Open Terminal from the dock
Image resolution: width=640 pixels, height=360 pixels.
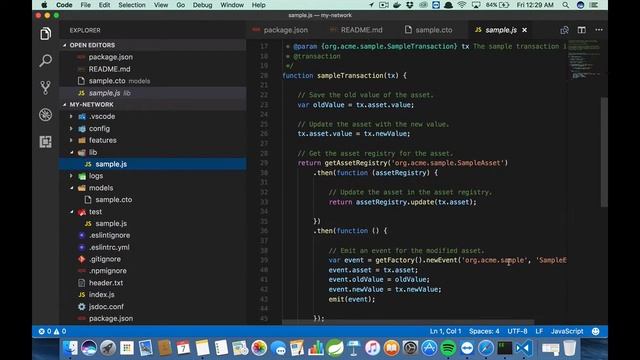pos(504,348)
